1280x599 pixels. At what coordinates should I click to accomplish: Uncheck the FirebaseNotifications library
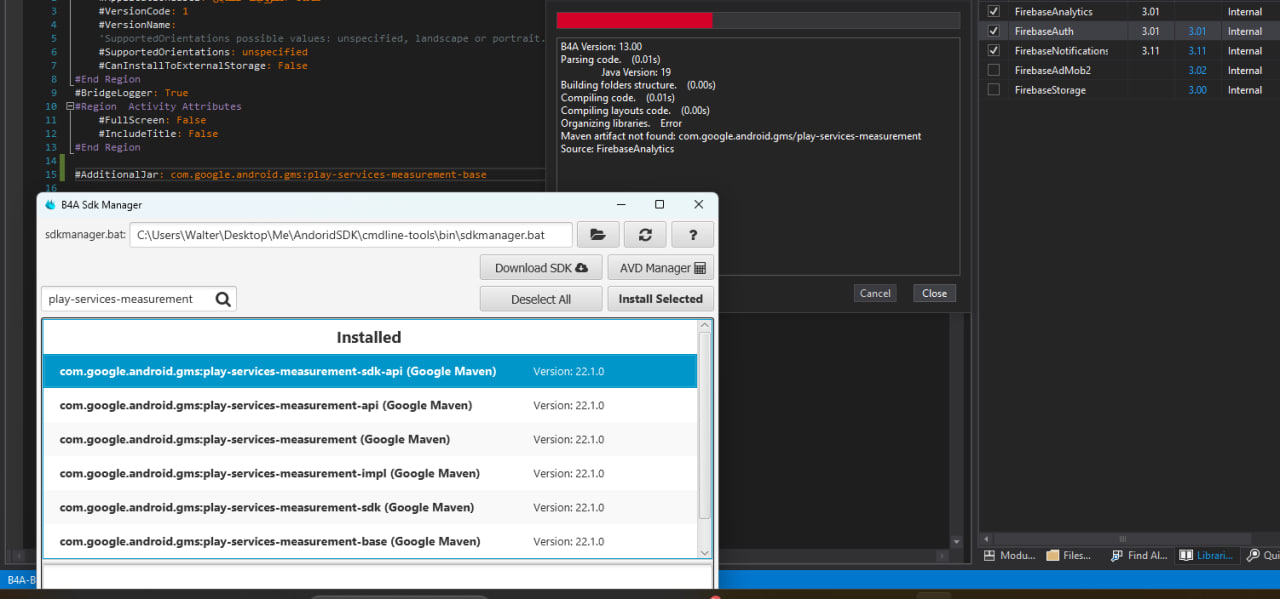[x=993, y=50]
